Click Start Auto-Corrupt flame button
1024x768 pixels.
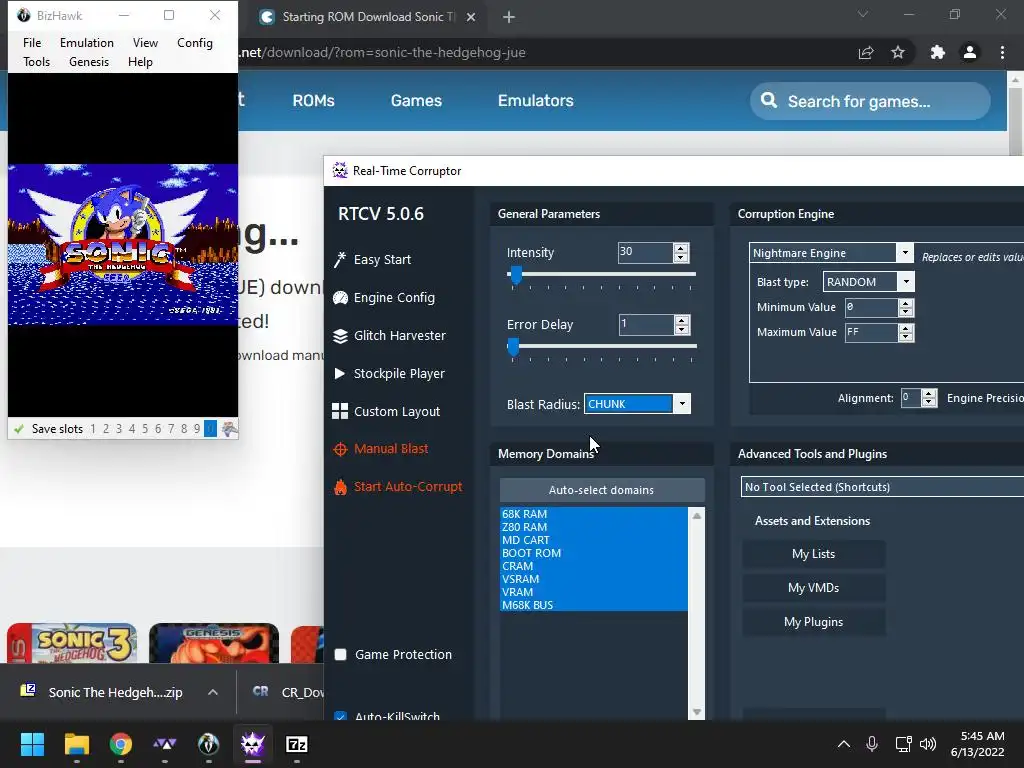click(398, 487)
